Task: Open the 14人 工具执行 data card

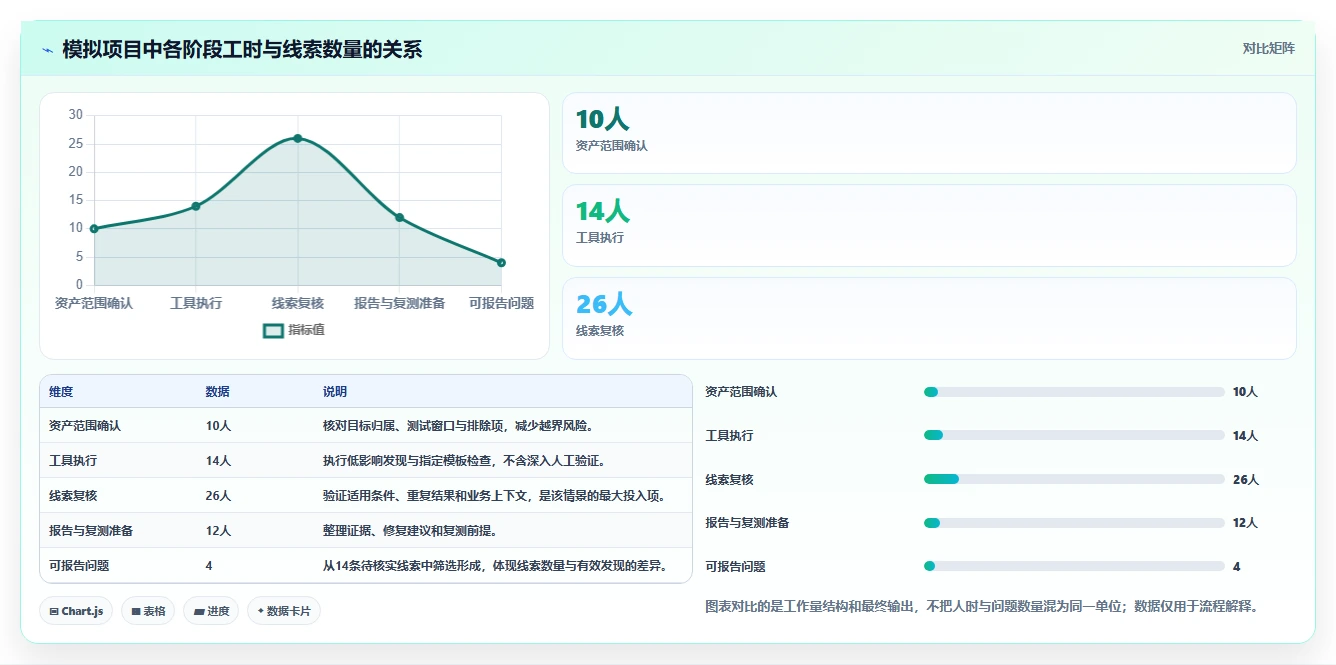Action: (x=929, y=225)
